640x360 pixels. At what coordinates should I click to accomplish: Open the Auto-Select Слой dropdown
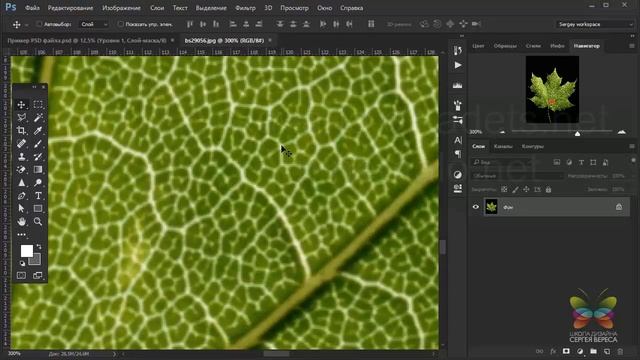point(94,24)
